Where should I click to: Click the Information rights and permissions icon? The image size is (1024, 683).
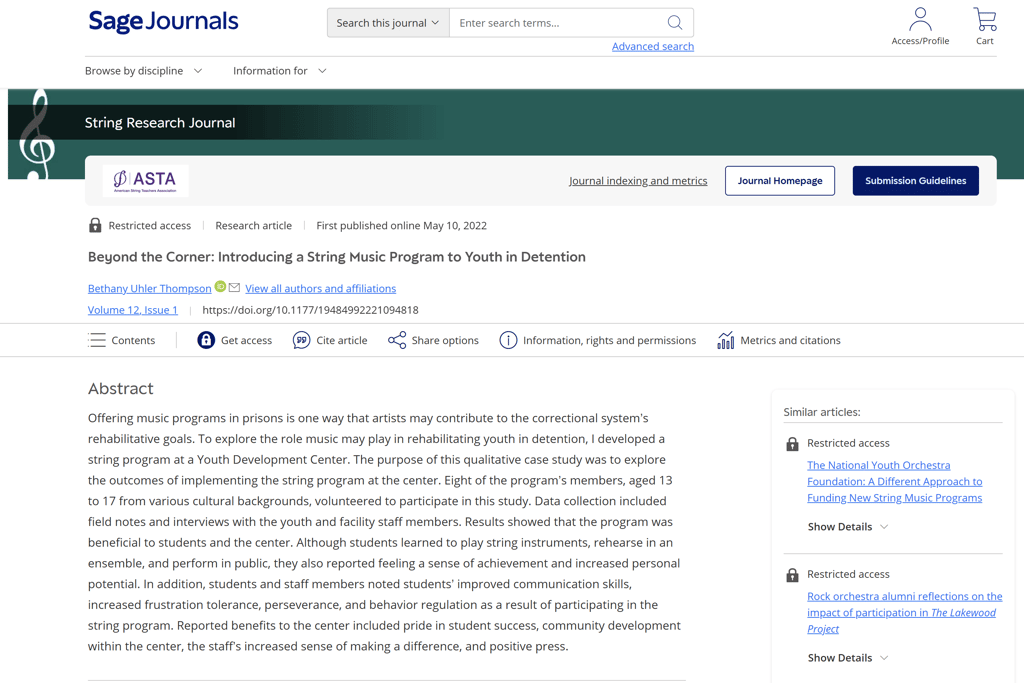(508, 340)
